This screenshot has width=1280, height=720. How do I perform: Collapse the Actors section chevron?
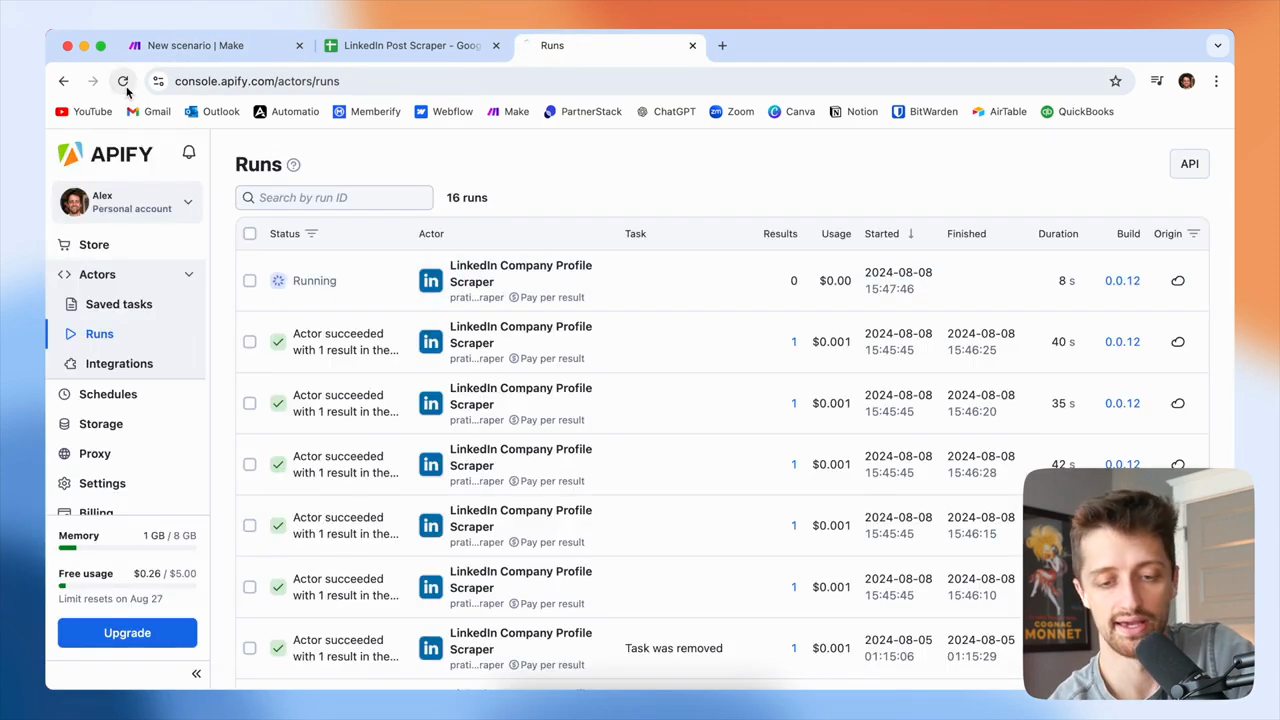tap(188, 274)
